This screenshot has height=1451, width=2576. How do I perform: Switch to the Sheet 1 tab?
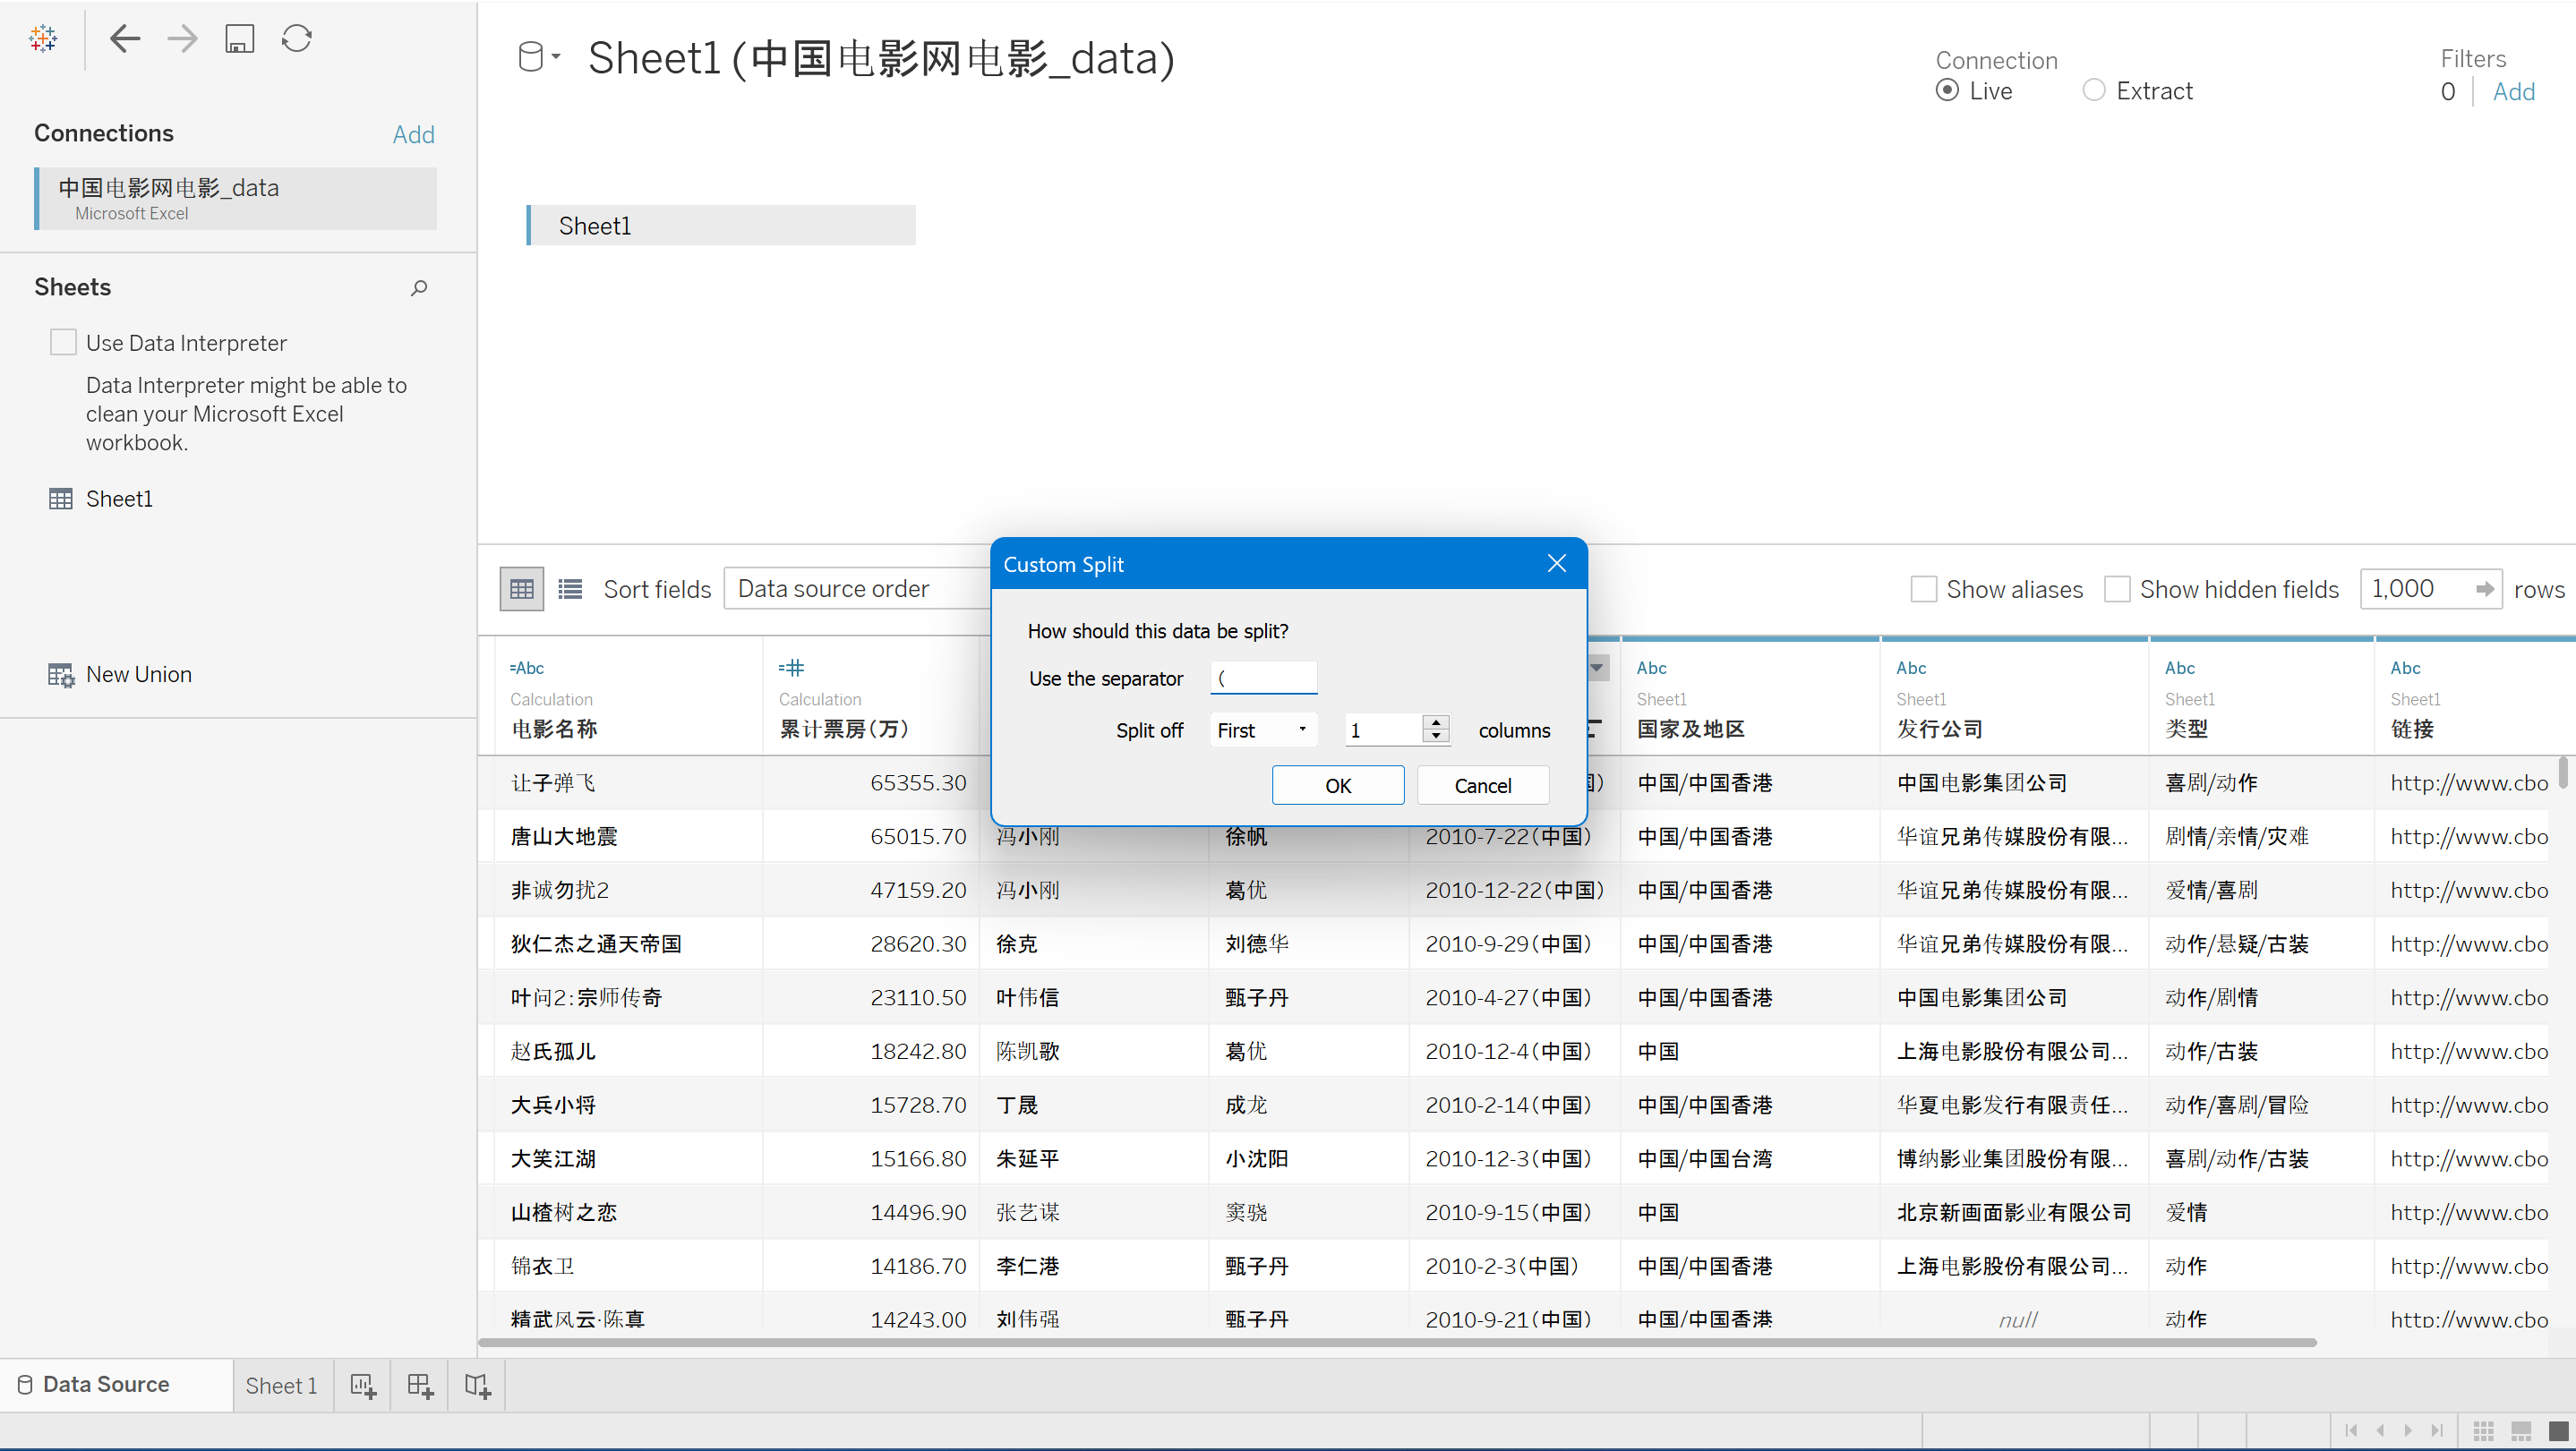tap(281, 1385)
